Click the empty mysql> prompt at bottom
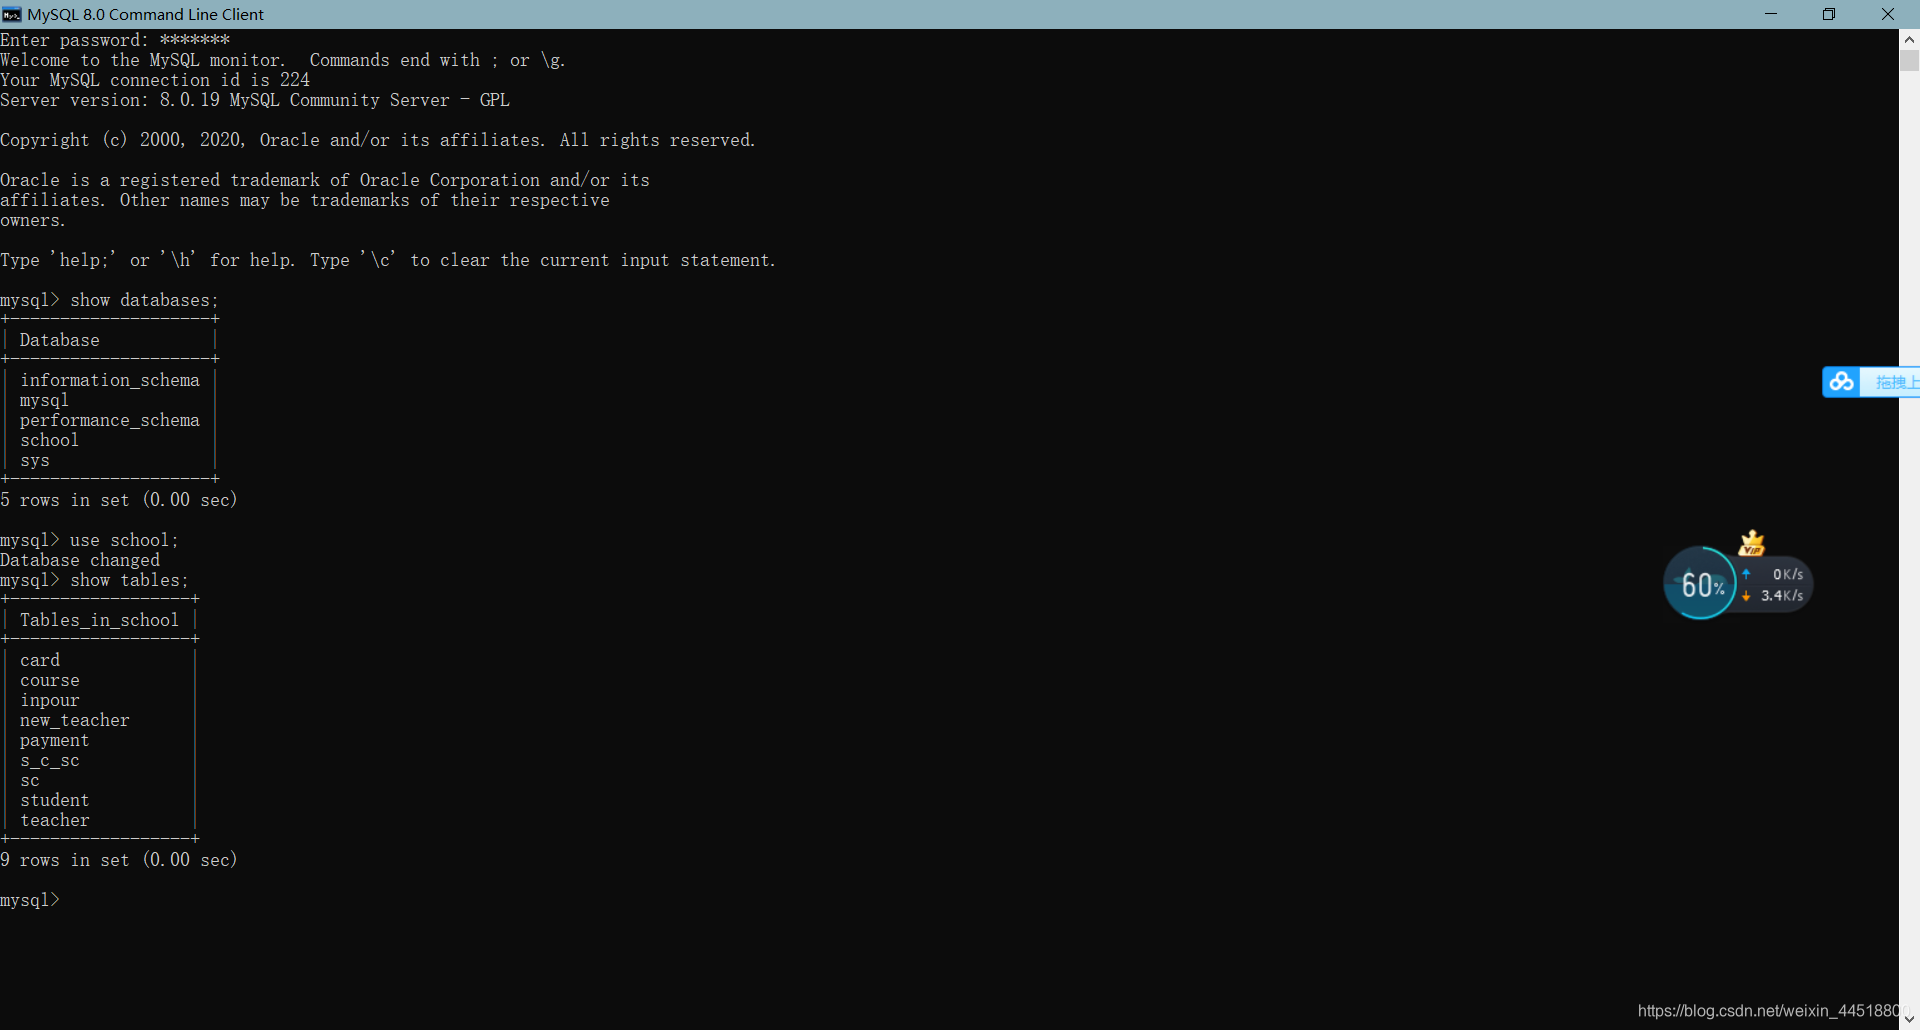This screenshot has width=1920, height=1030. [x=30, y=900]
